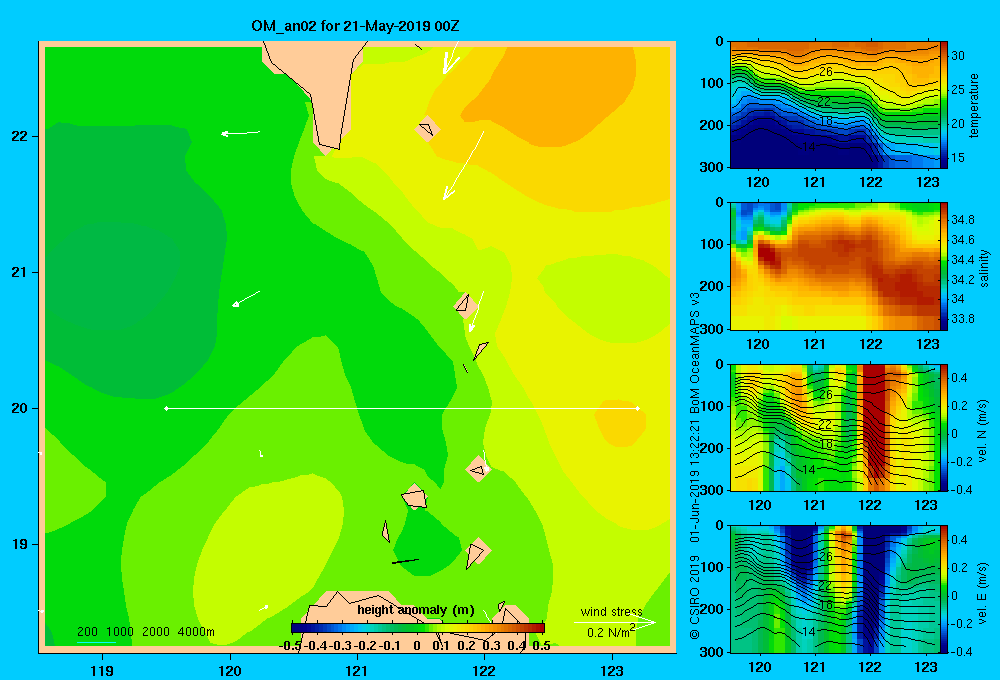
Task: Click the "1000" depth contour legend entry
Action: [120, 632]
